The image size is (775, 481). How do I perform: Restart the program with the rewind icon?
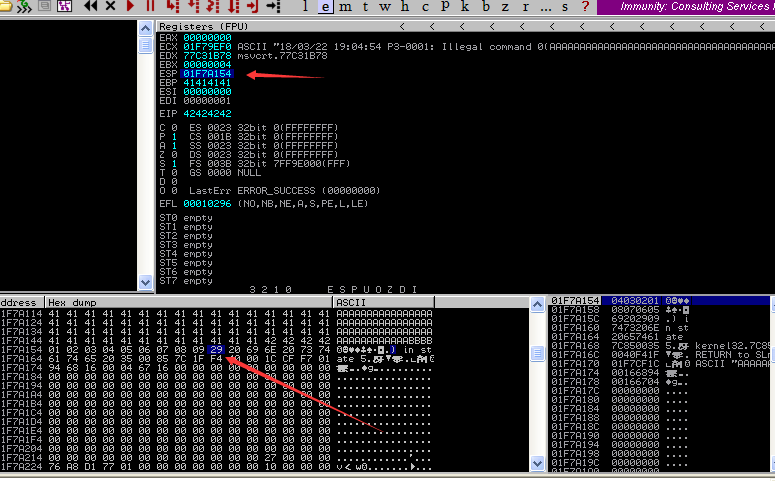(90, 6)
